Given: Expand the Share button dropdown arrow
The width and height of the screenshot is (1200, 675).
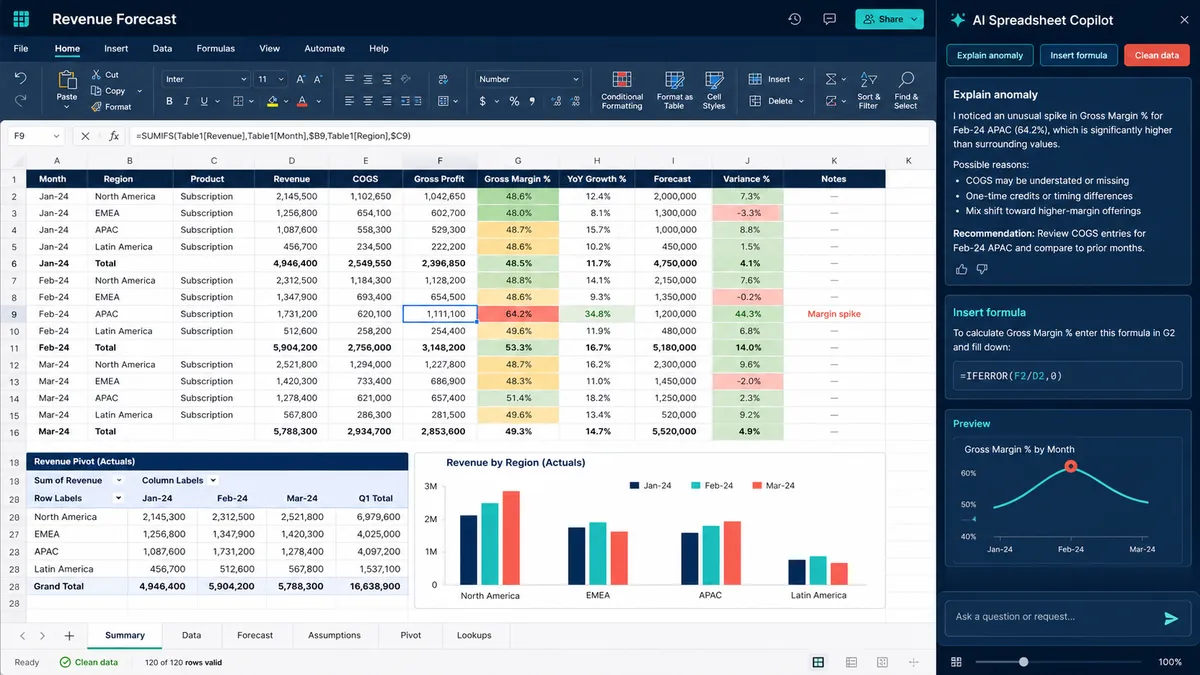Looking at the screenshot, I should tap(914, 19).
